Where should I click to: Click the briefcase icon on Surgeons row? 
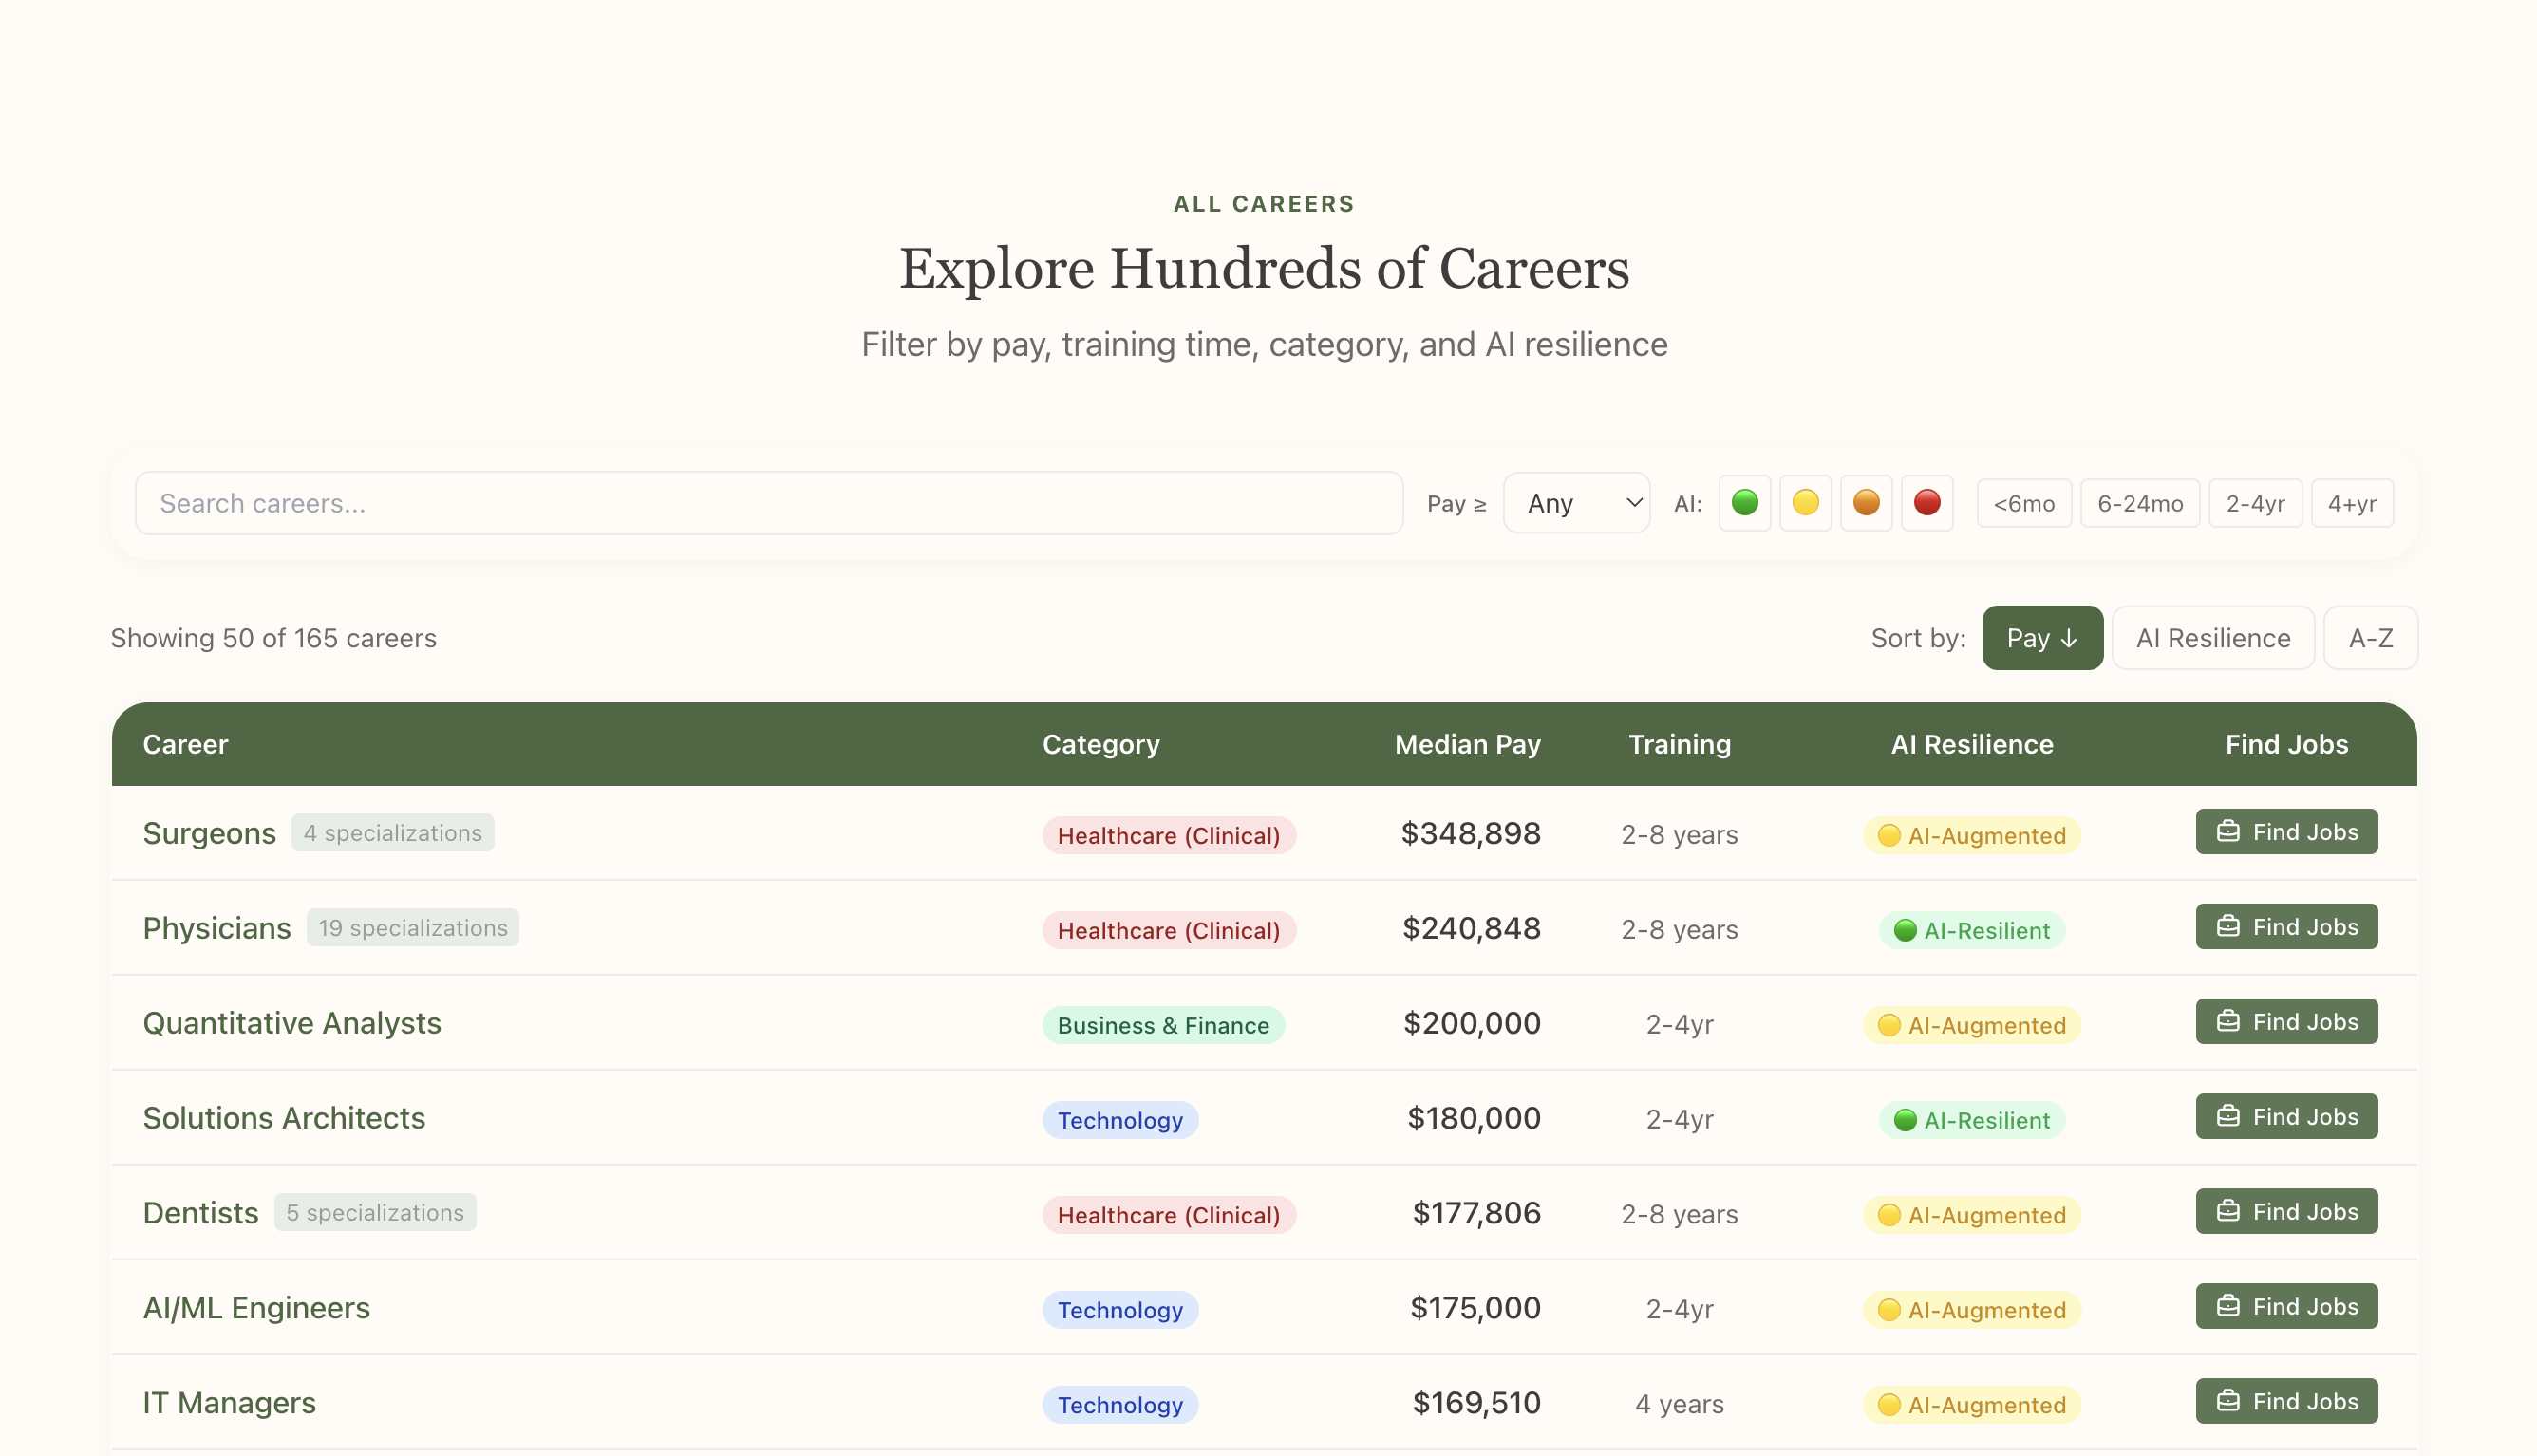click(x=2230, y=831)
